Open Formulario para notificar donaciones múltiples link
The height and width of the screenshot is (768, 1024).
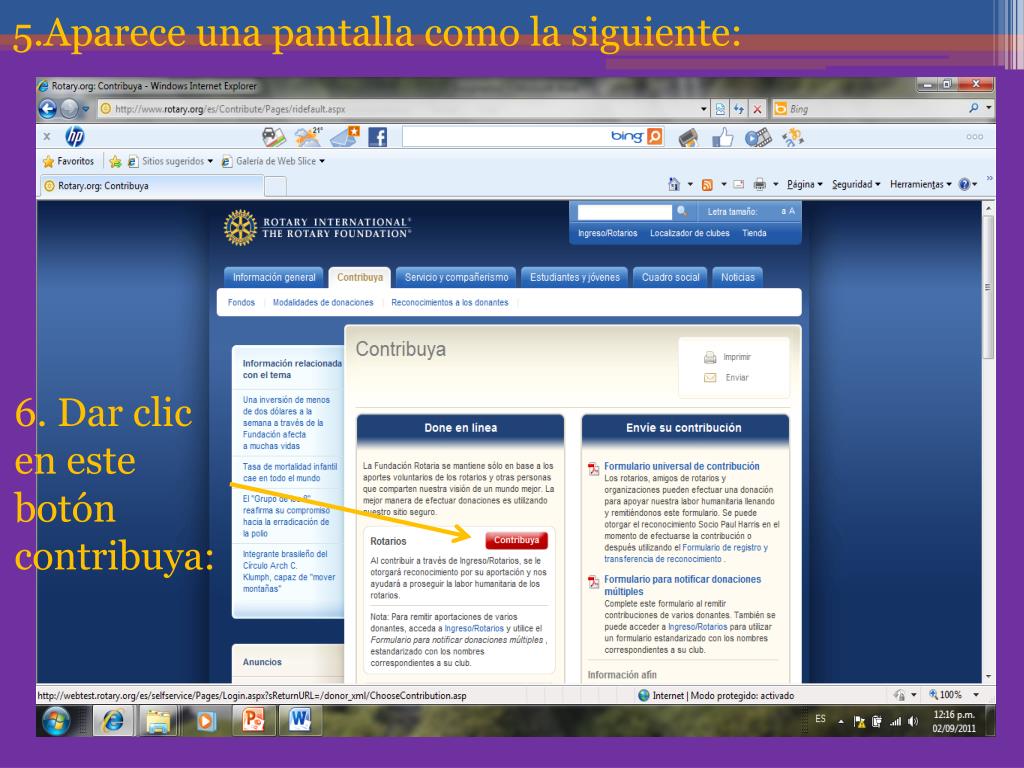682,585
